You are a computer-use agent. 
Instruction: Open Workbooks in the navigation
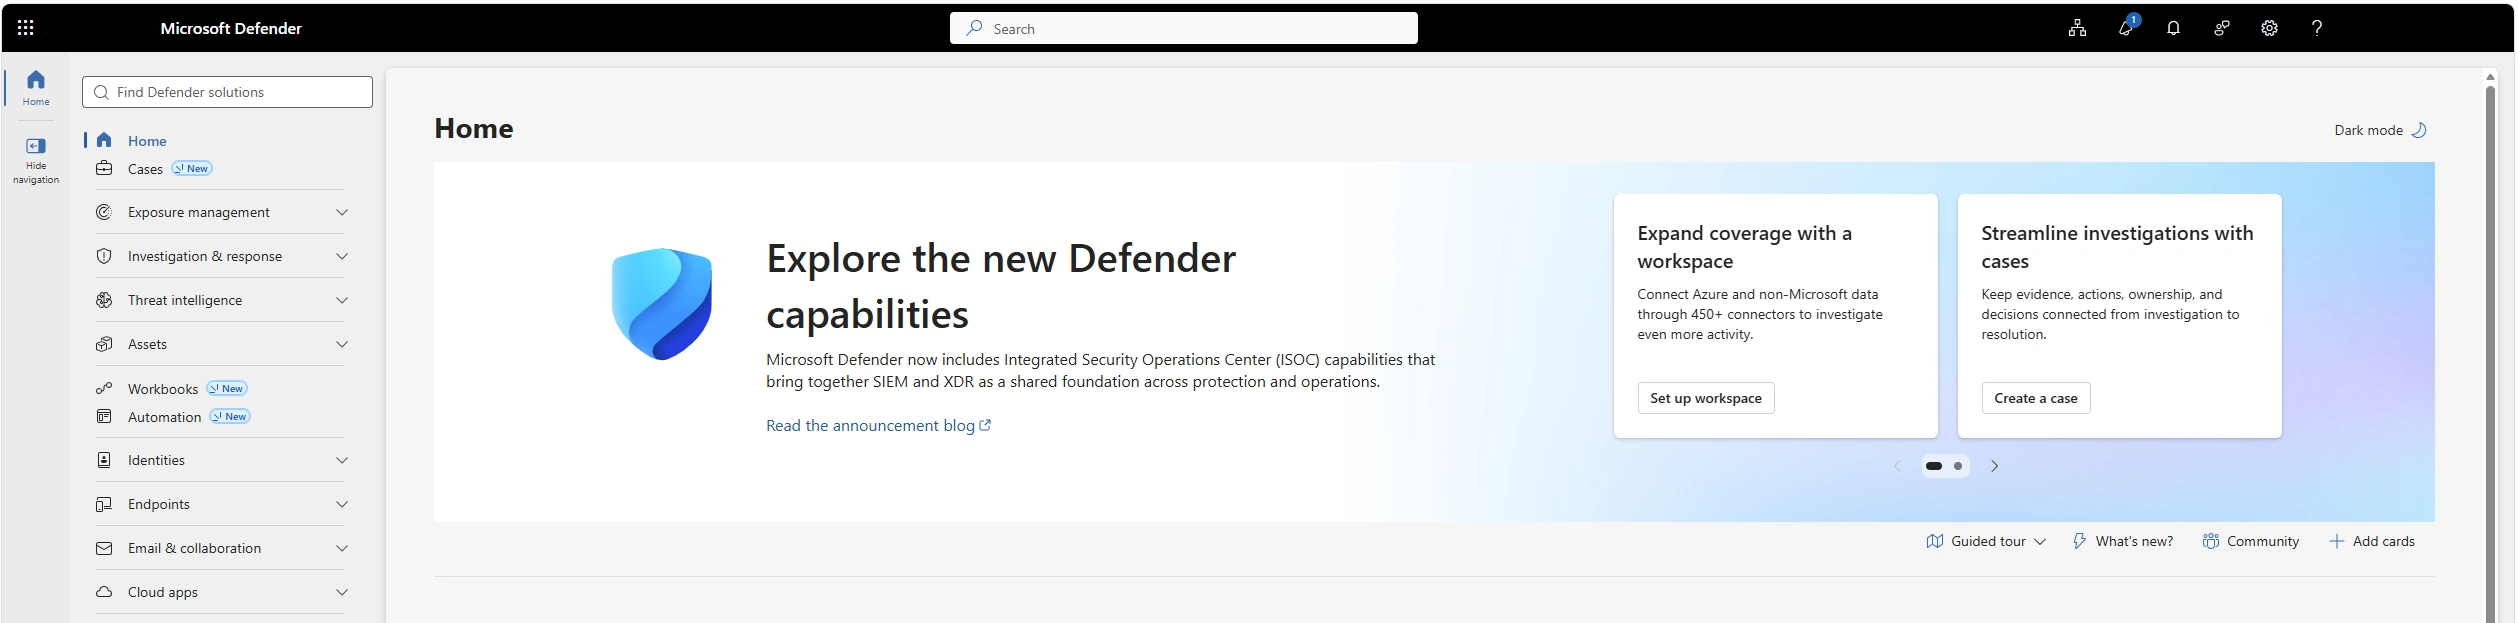tap(163, 389)
